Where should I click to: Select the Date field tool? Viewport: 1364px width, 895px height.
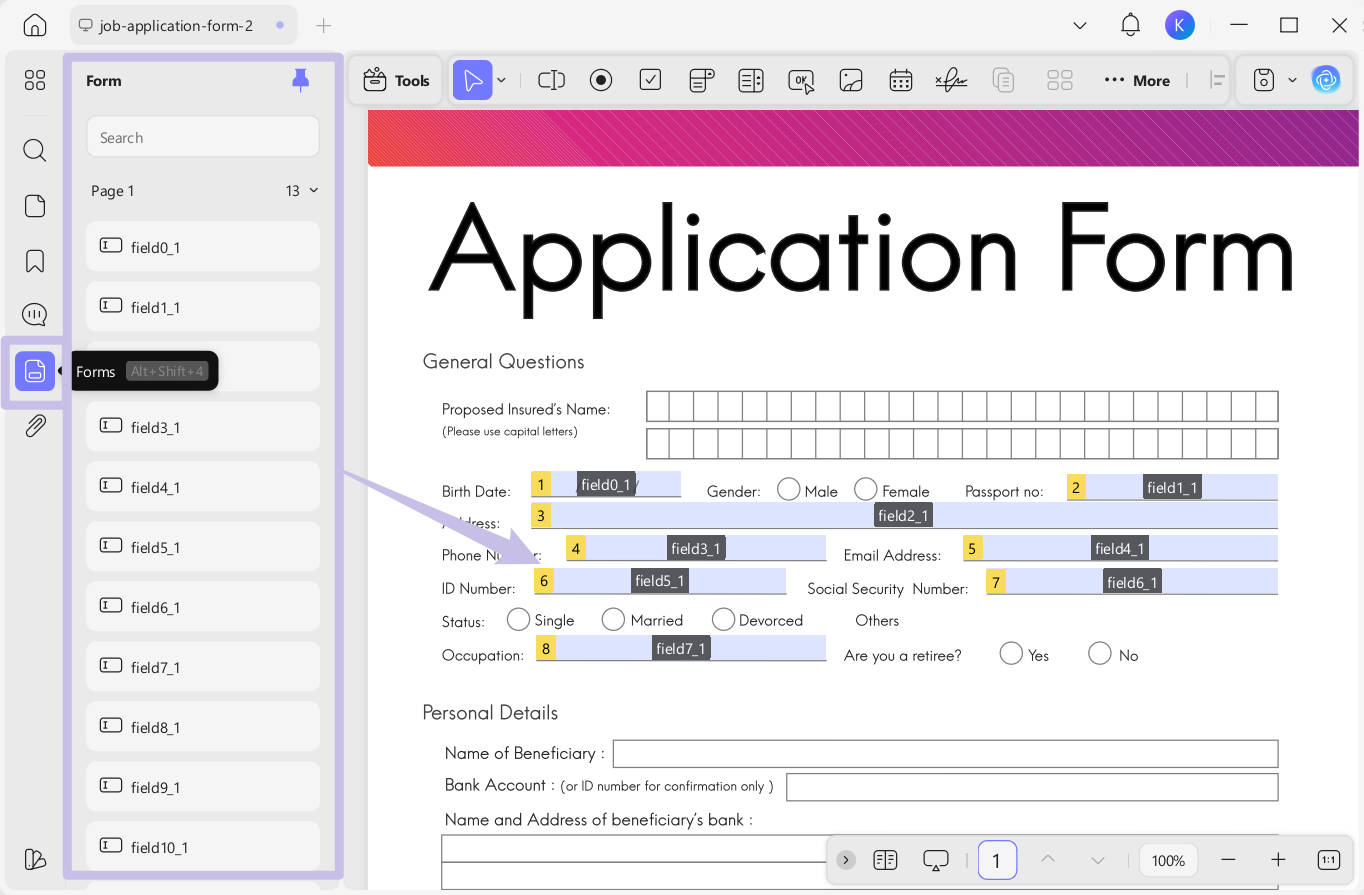click(900, 80)
